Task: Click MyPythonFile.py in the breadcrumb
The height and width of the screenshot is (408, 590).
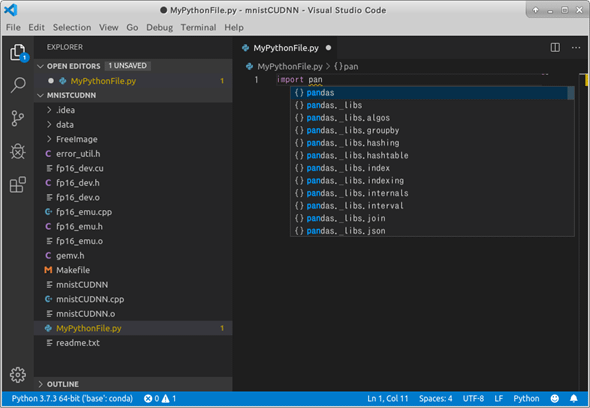Action: coord(289,67)
